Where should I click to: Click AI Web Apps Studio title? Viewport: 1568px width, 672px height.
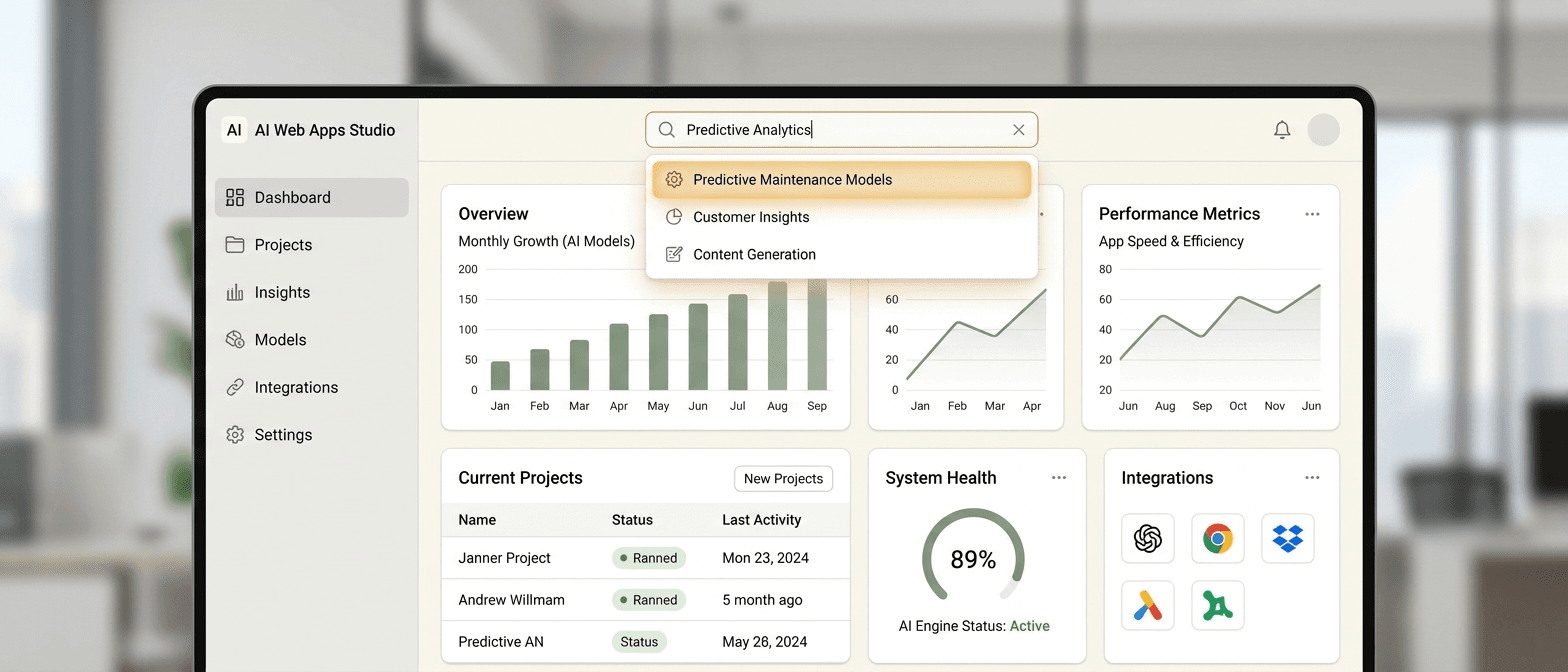[x=325, y=130]
